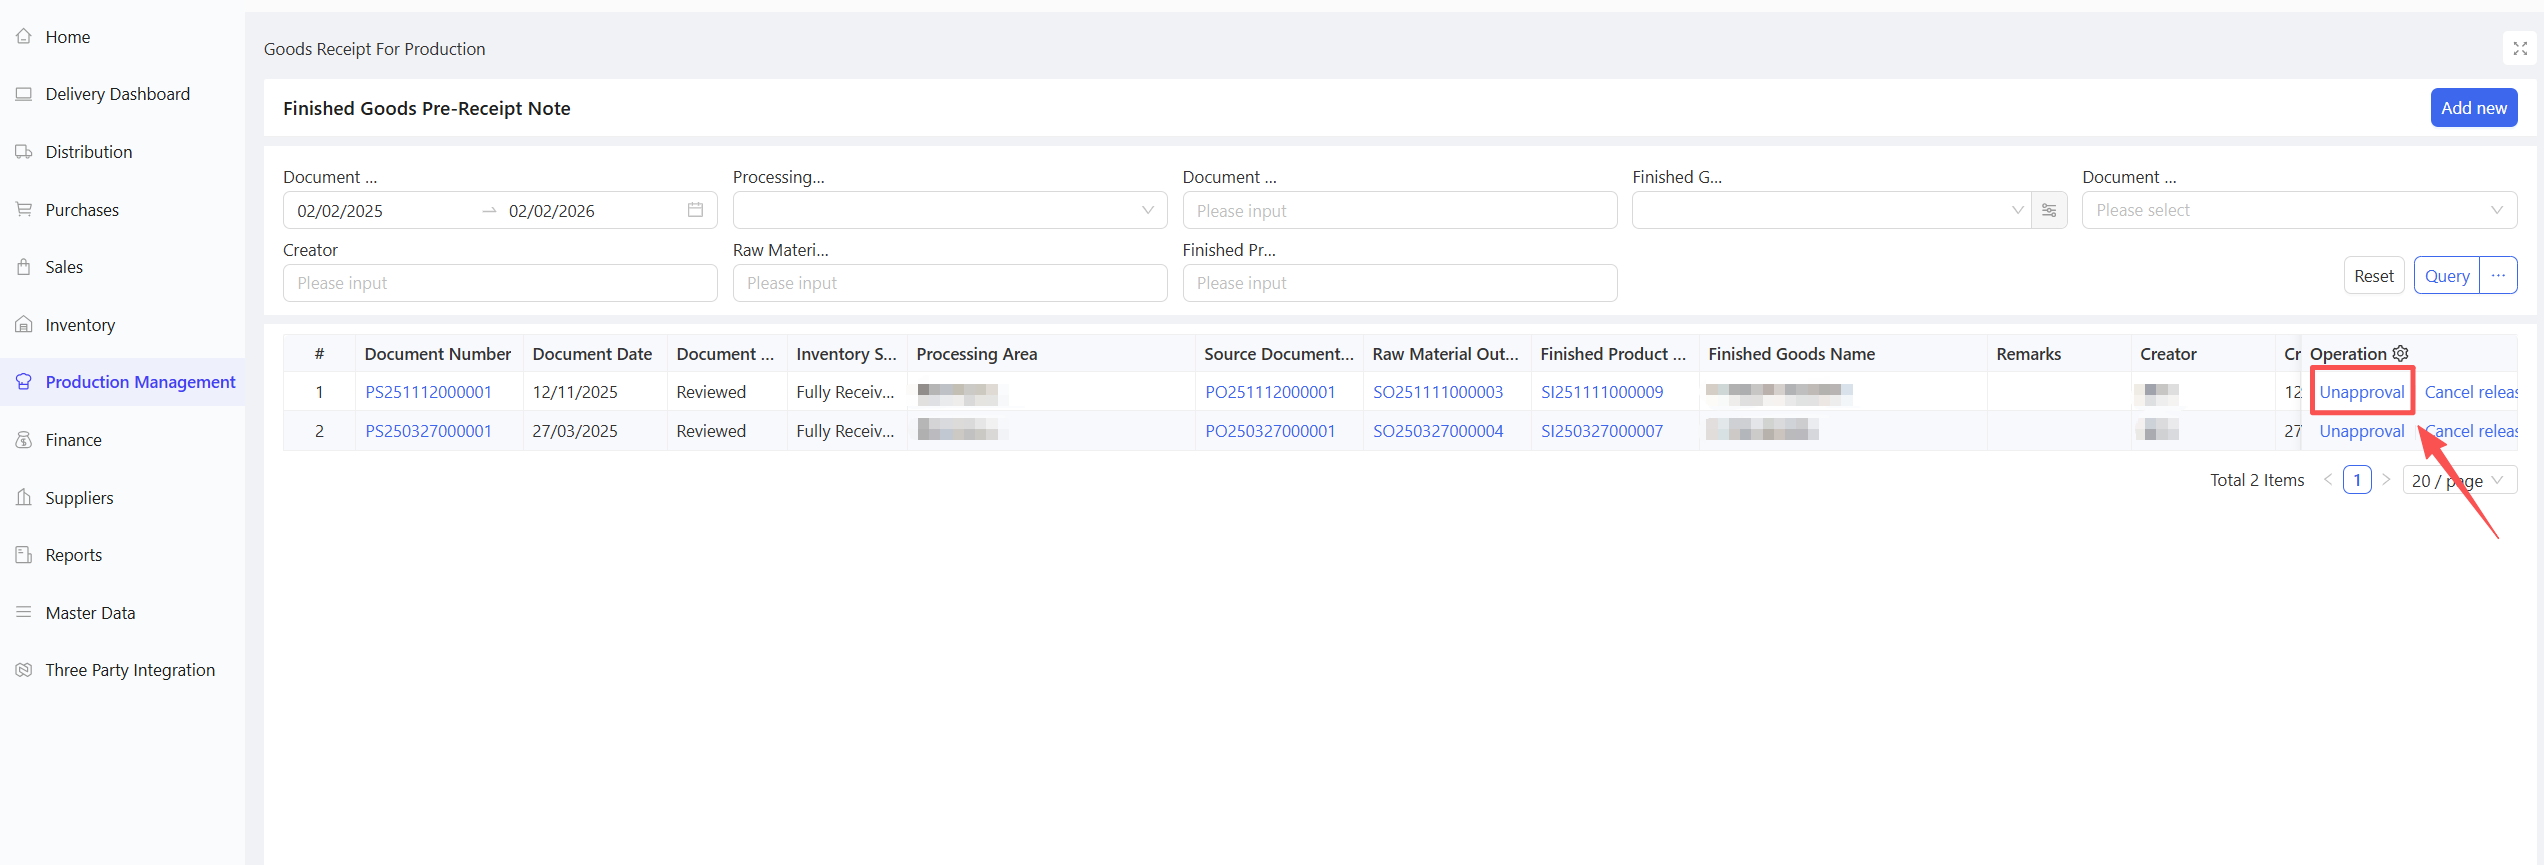2544x865 pixels.
Task: Click the Home icon in sidebar
Action: (x=24, y=37)
